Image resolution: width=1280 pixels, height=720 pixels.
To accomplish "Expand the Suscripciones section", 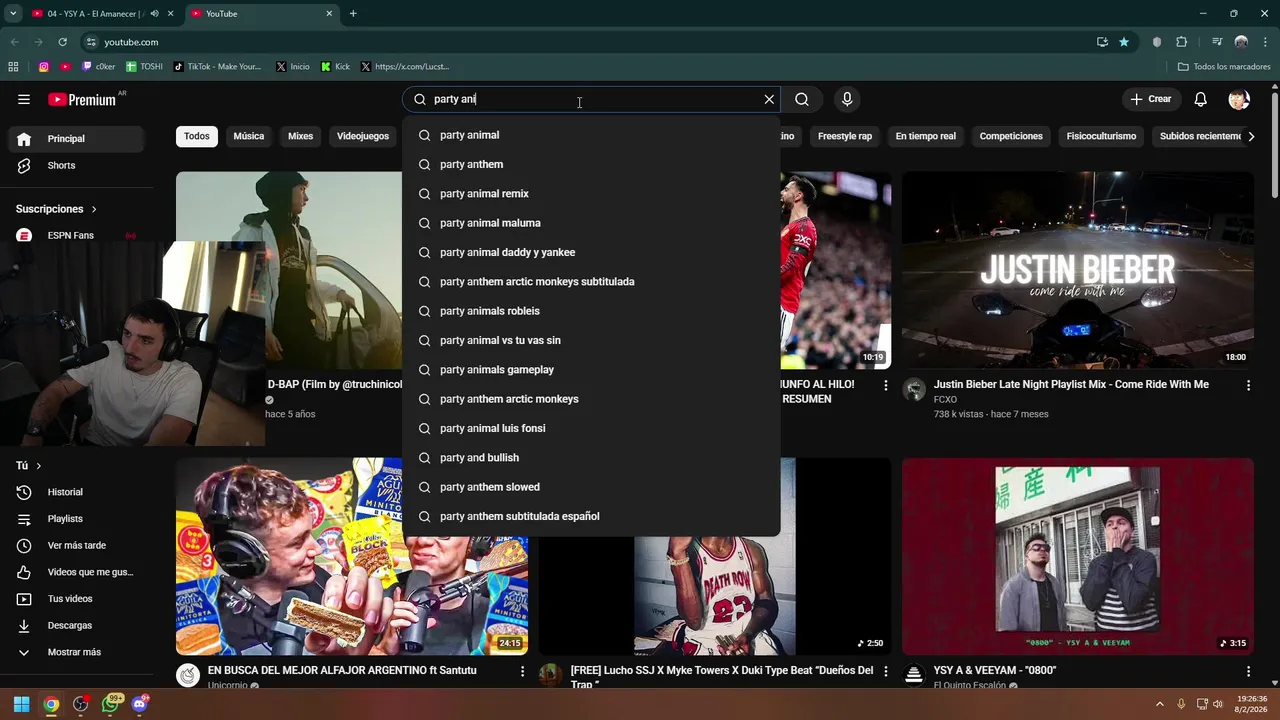I will [56, 209].
